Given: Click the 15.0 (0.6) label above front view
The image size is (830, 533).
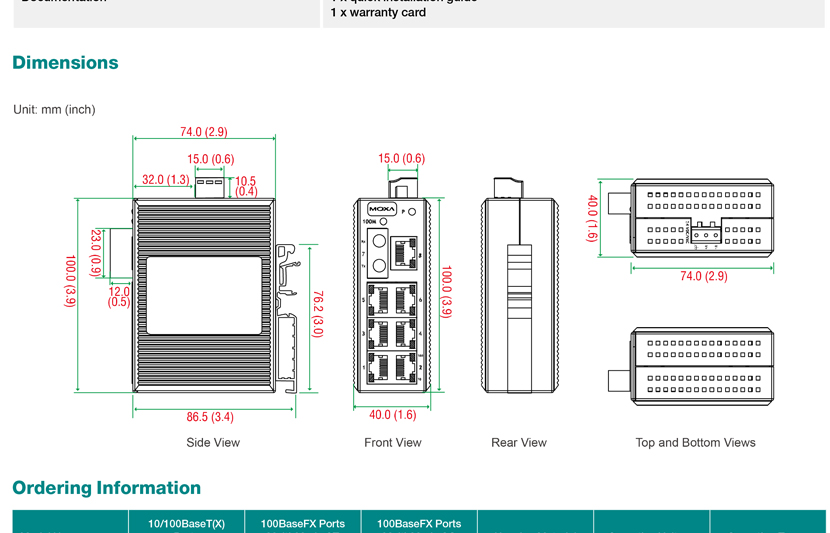Looking at the screenshot, I should click(x=401, y=158).
